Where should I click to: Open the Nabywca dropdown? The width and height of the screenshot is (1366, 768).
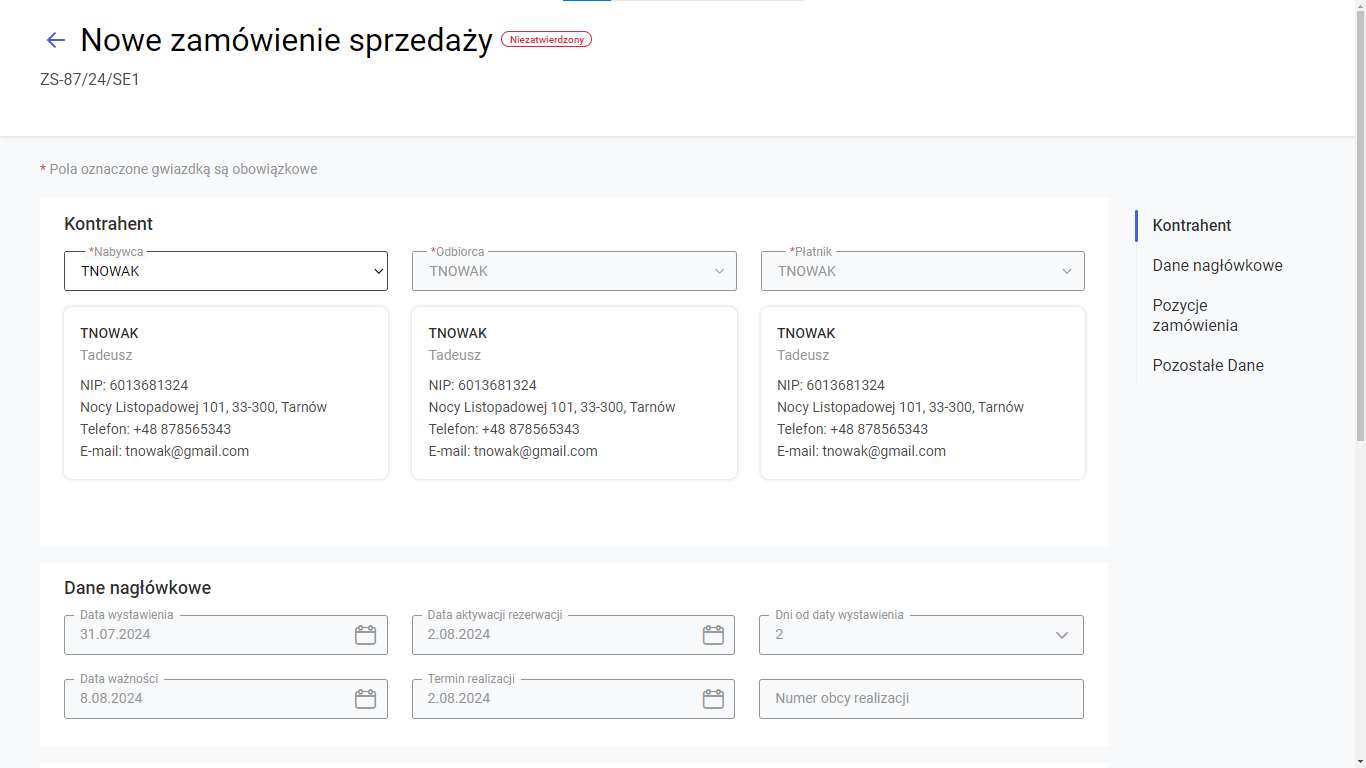coord(226,271)
